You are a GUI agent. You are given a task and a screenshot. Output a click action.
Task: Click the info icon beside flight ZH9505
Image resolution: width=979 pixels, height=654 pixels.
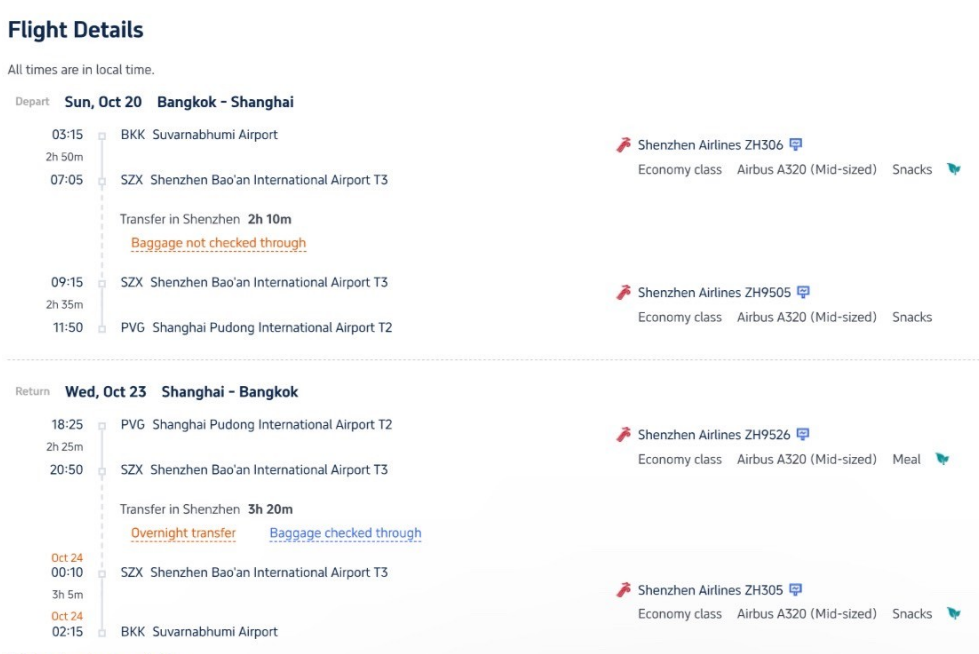coord(804,292)
